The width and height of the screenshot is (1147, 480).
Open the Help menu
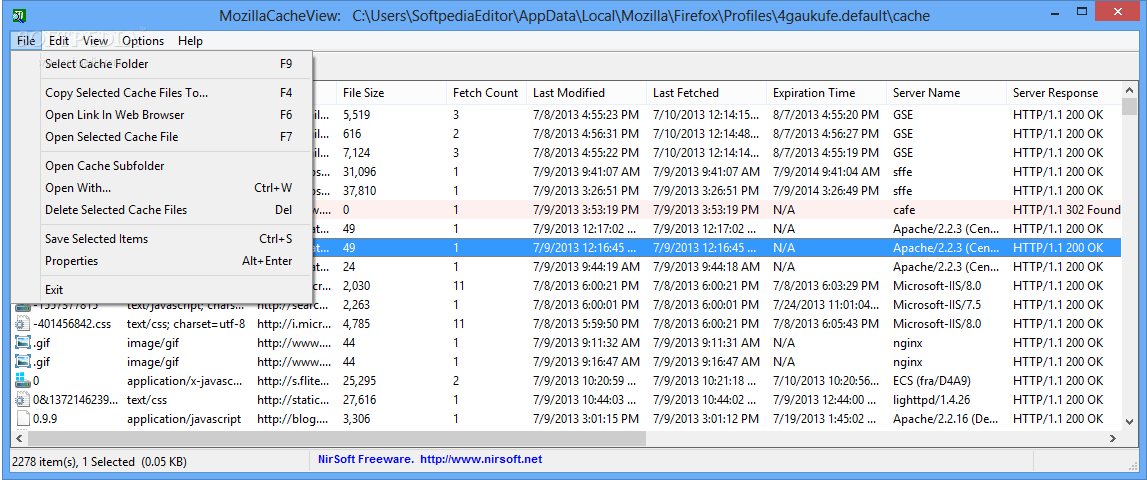[x=190, y=41]
